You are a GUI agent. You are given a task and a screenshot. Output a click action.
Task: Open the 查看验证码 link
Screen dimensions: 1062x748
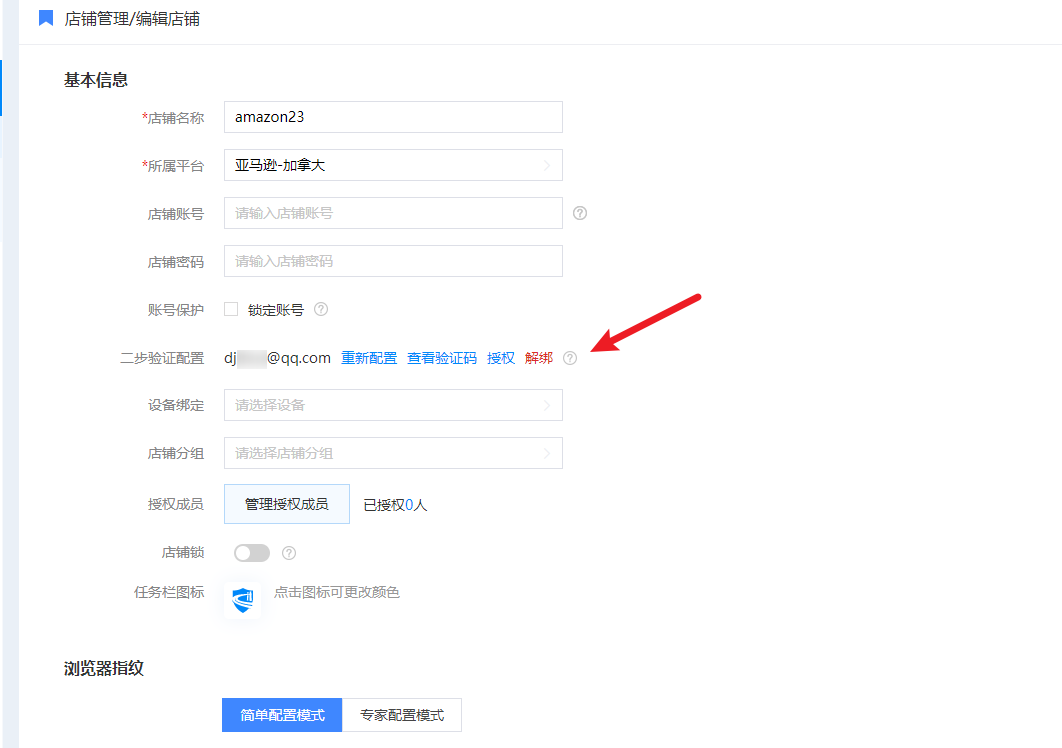442,358
